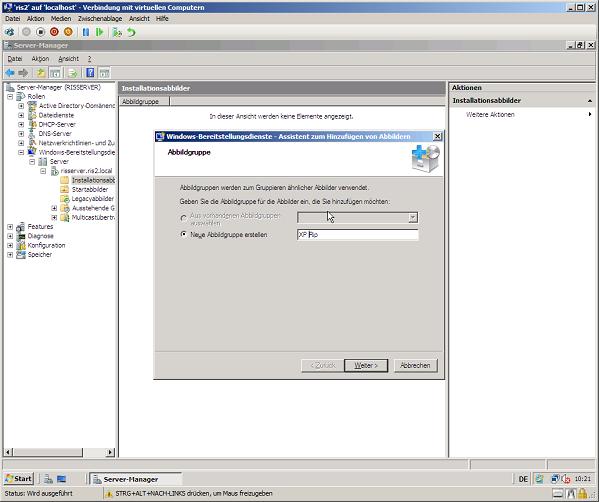This screenshot has width=599, height=502.
Task: Click the Weiter button in wizard
Action: pyautogui.click(x=366, y=365)
